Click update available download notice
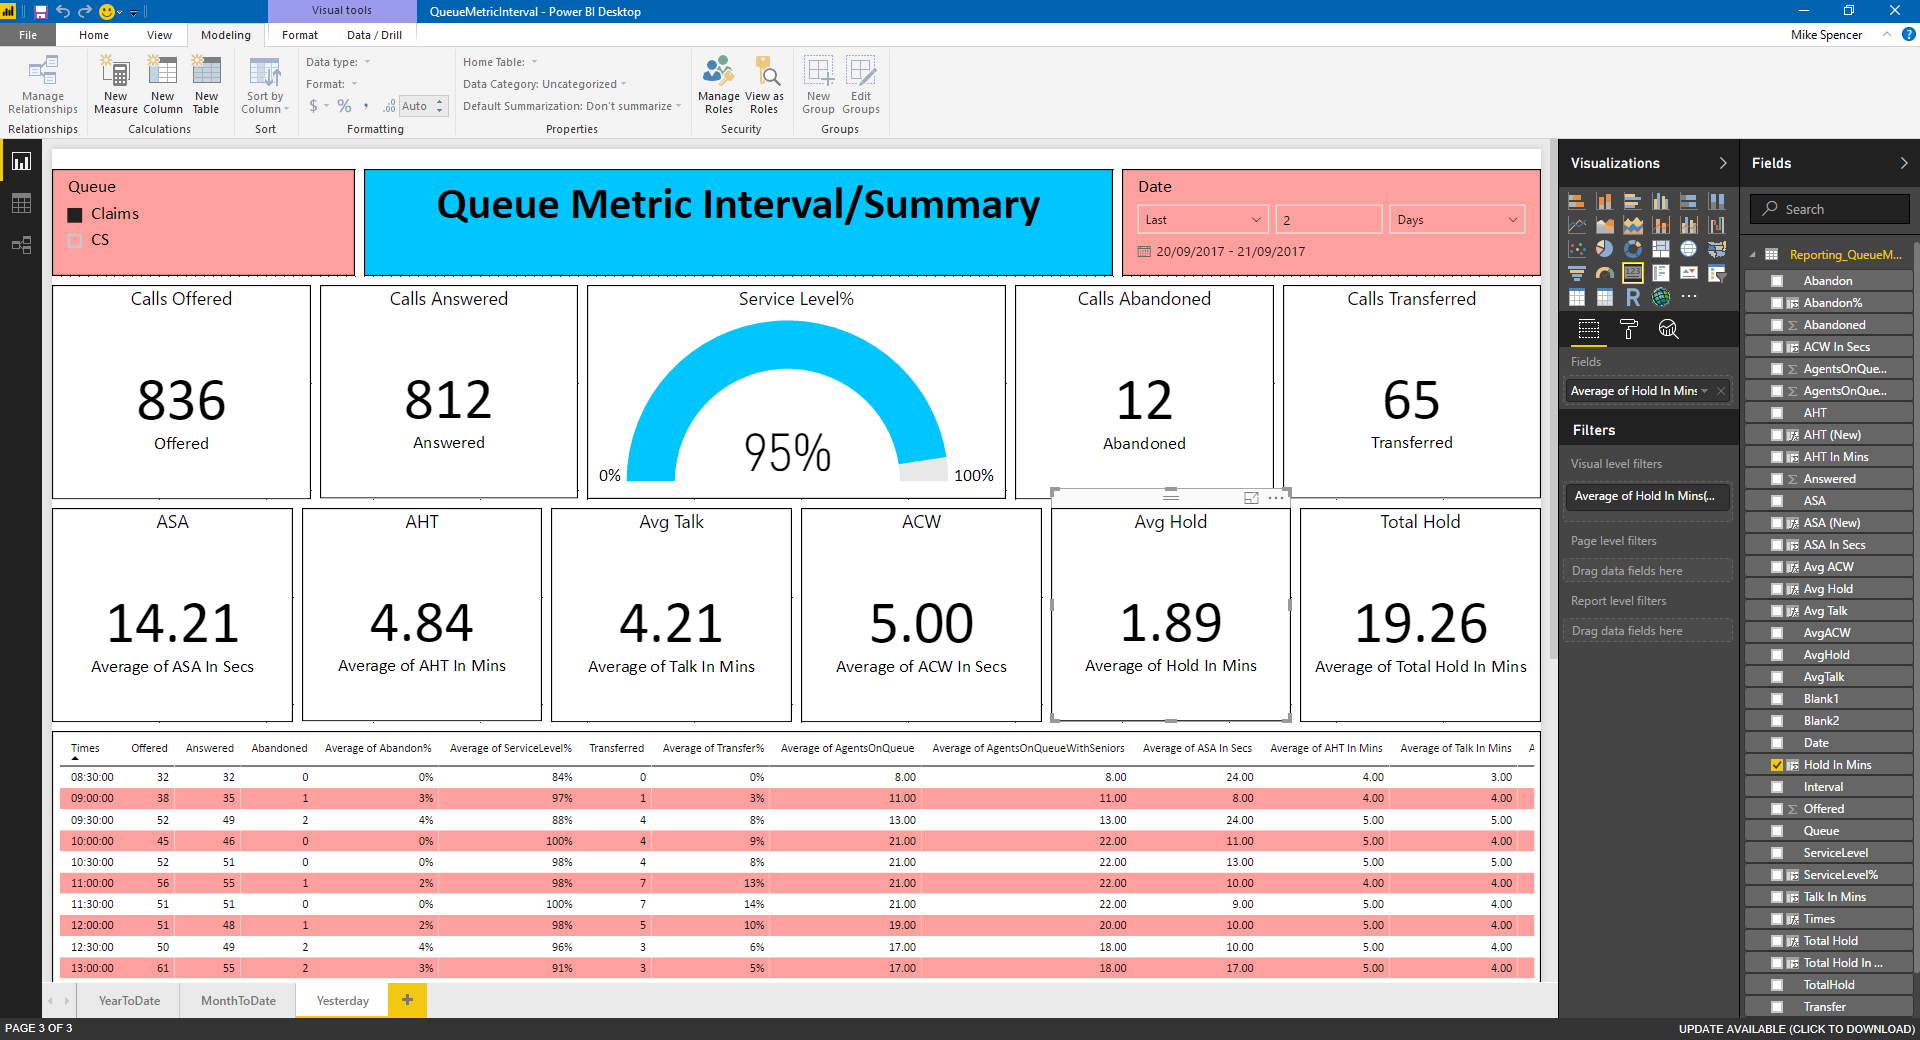The width and height of the screenshot is (1920, 1040). pos(1797,1029)
